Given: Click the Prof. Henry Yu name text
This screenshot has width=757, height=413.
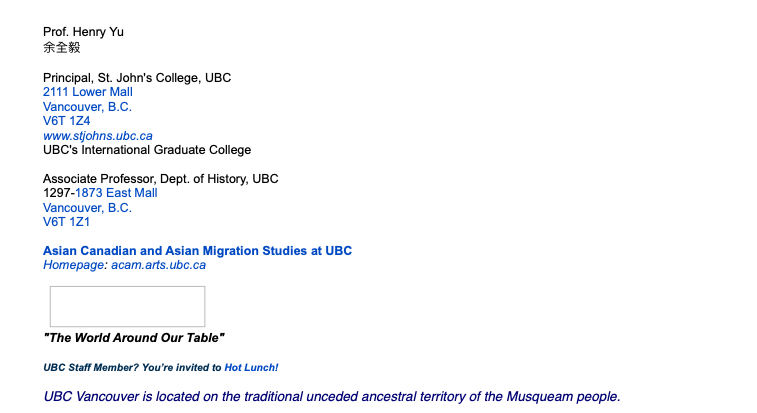Looking at the screenshot, I should pos(83,32).
